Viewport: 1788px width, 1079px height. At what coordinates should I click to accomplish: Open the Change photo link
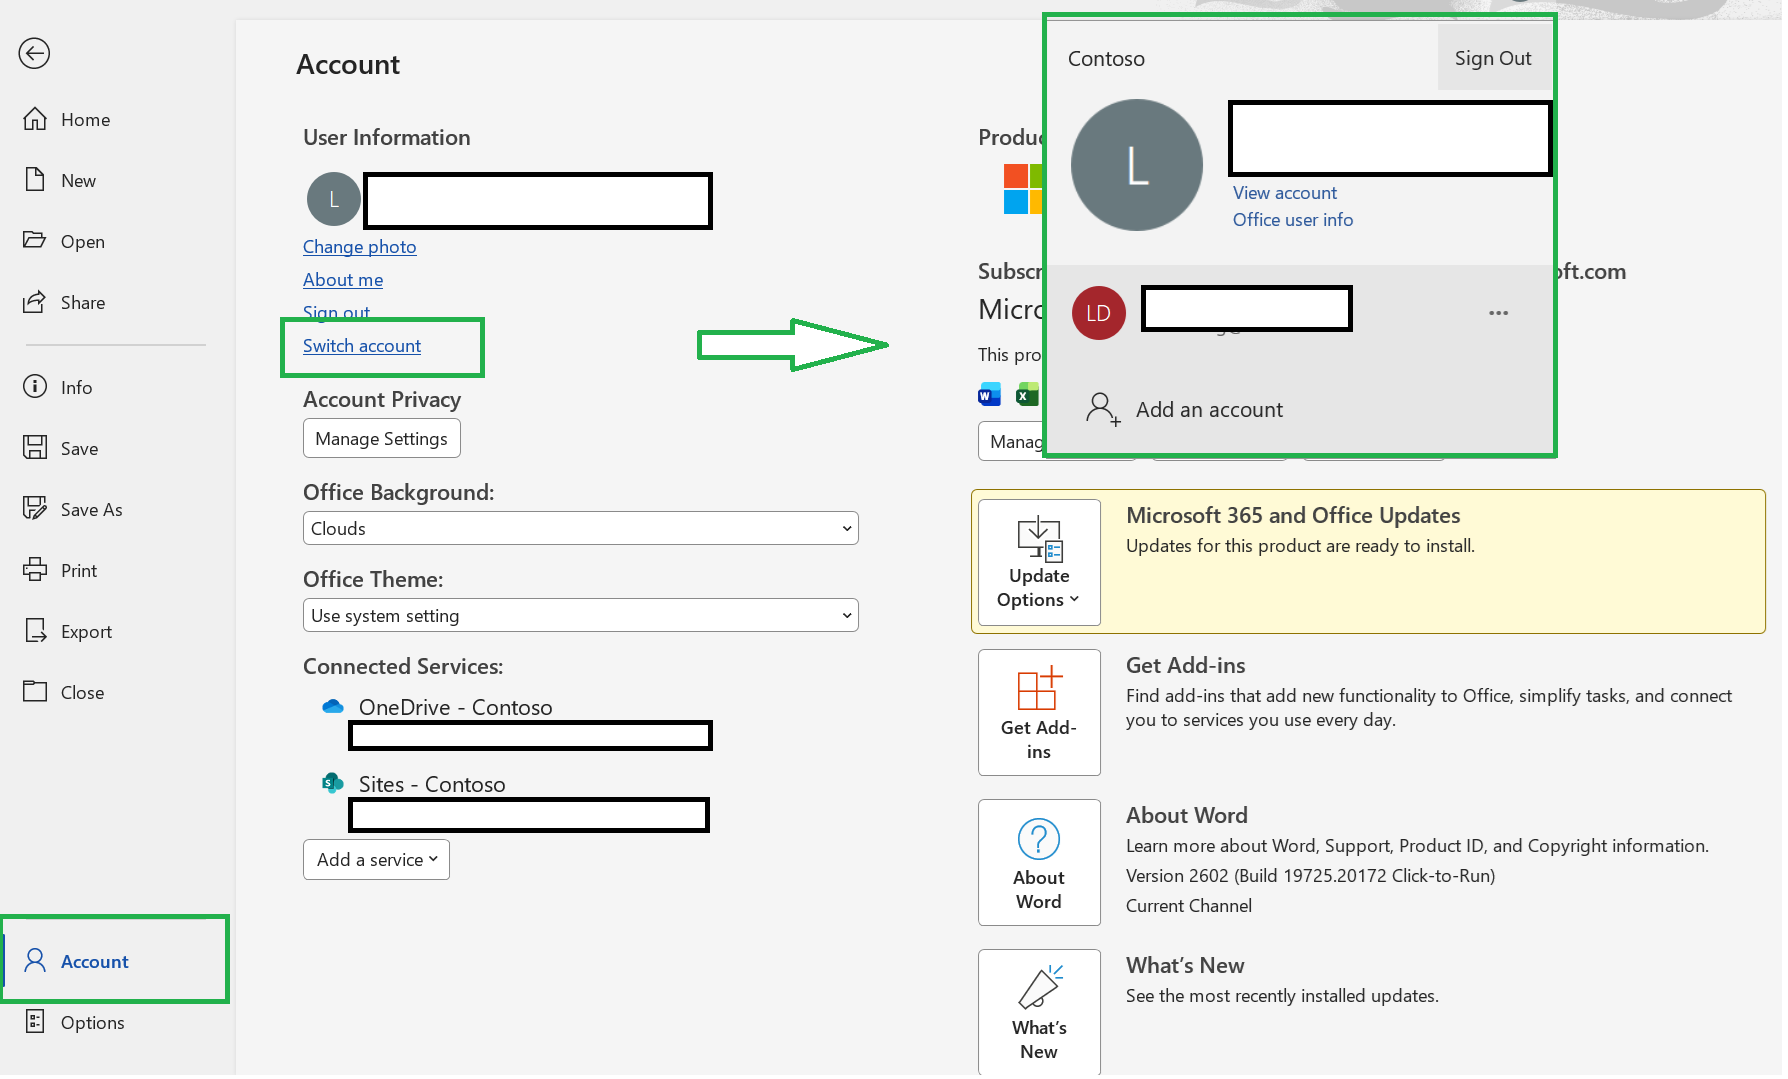tap(360, 247)
